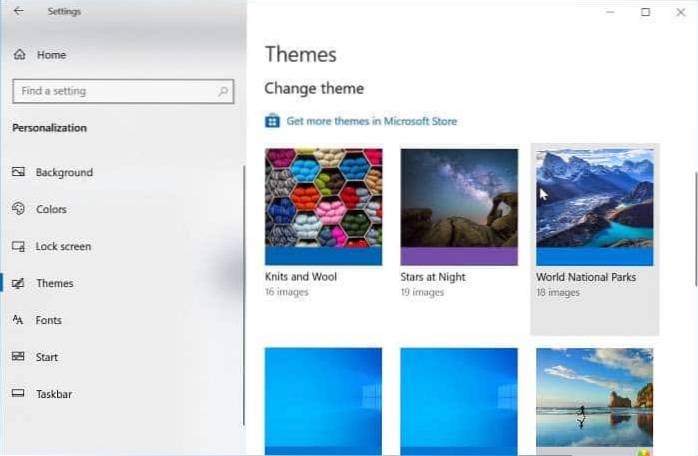
Task: Click the Taskbar settings icon
Action: coord(18,394)
